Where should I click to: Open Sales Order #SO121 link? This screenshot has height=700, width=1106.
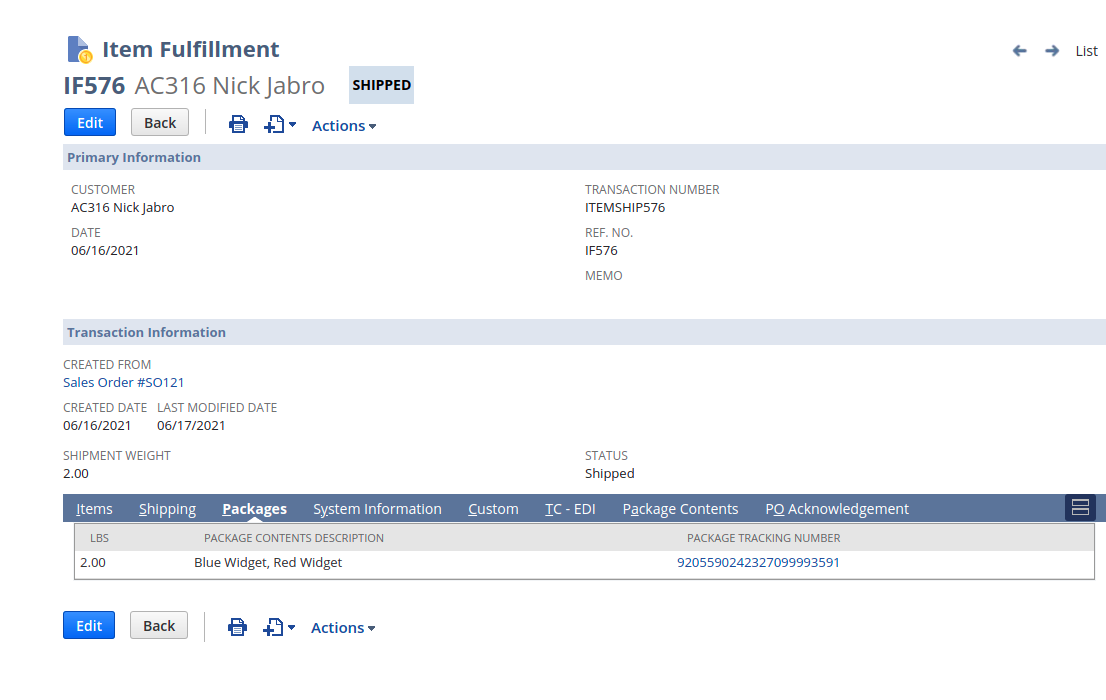(x=124, y=382)
